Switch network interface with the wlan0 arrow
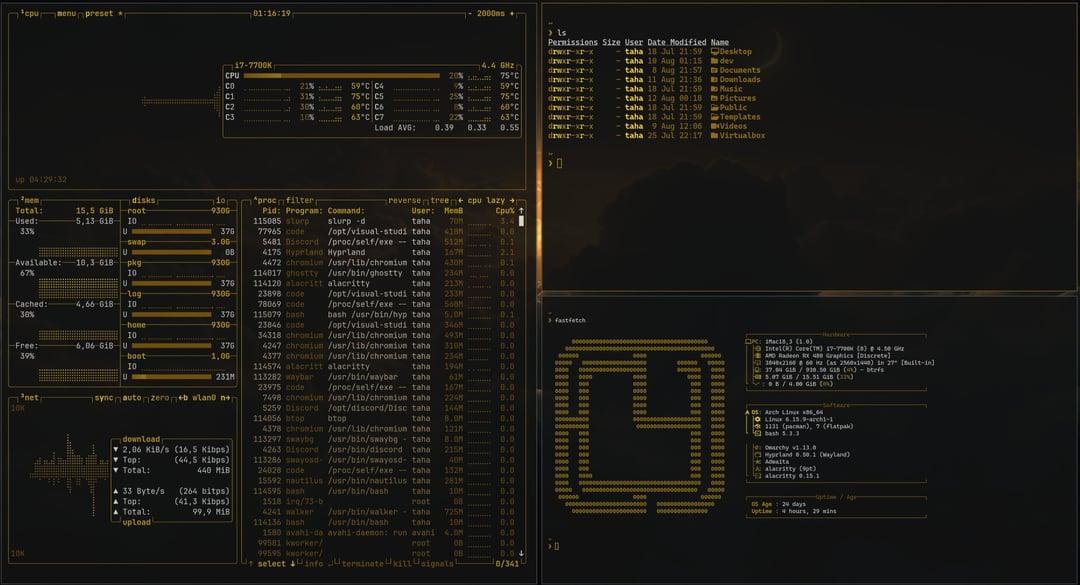 (228, 397)
